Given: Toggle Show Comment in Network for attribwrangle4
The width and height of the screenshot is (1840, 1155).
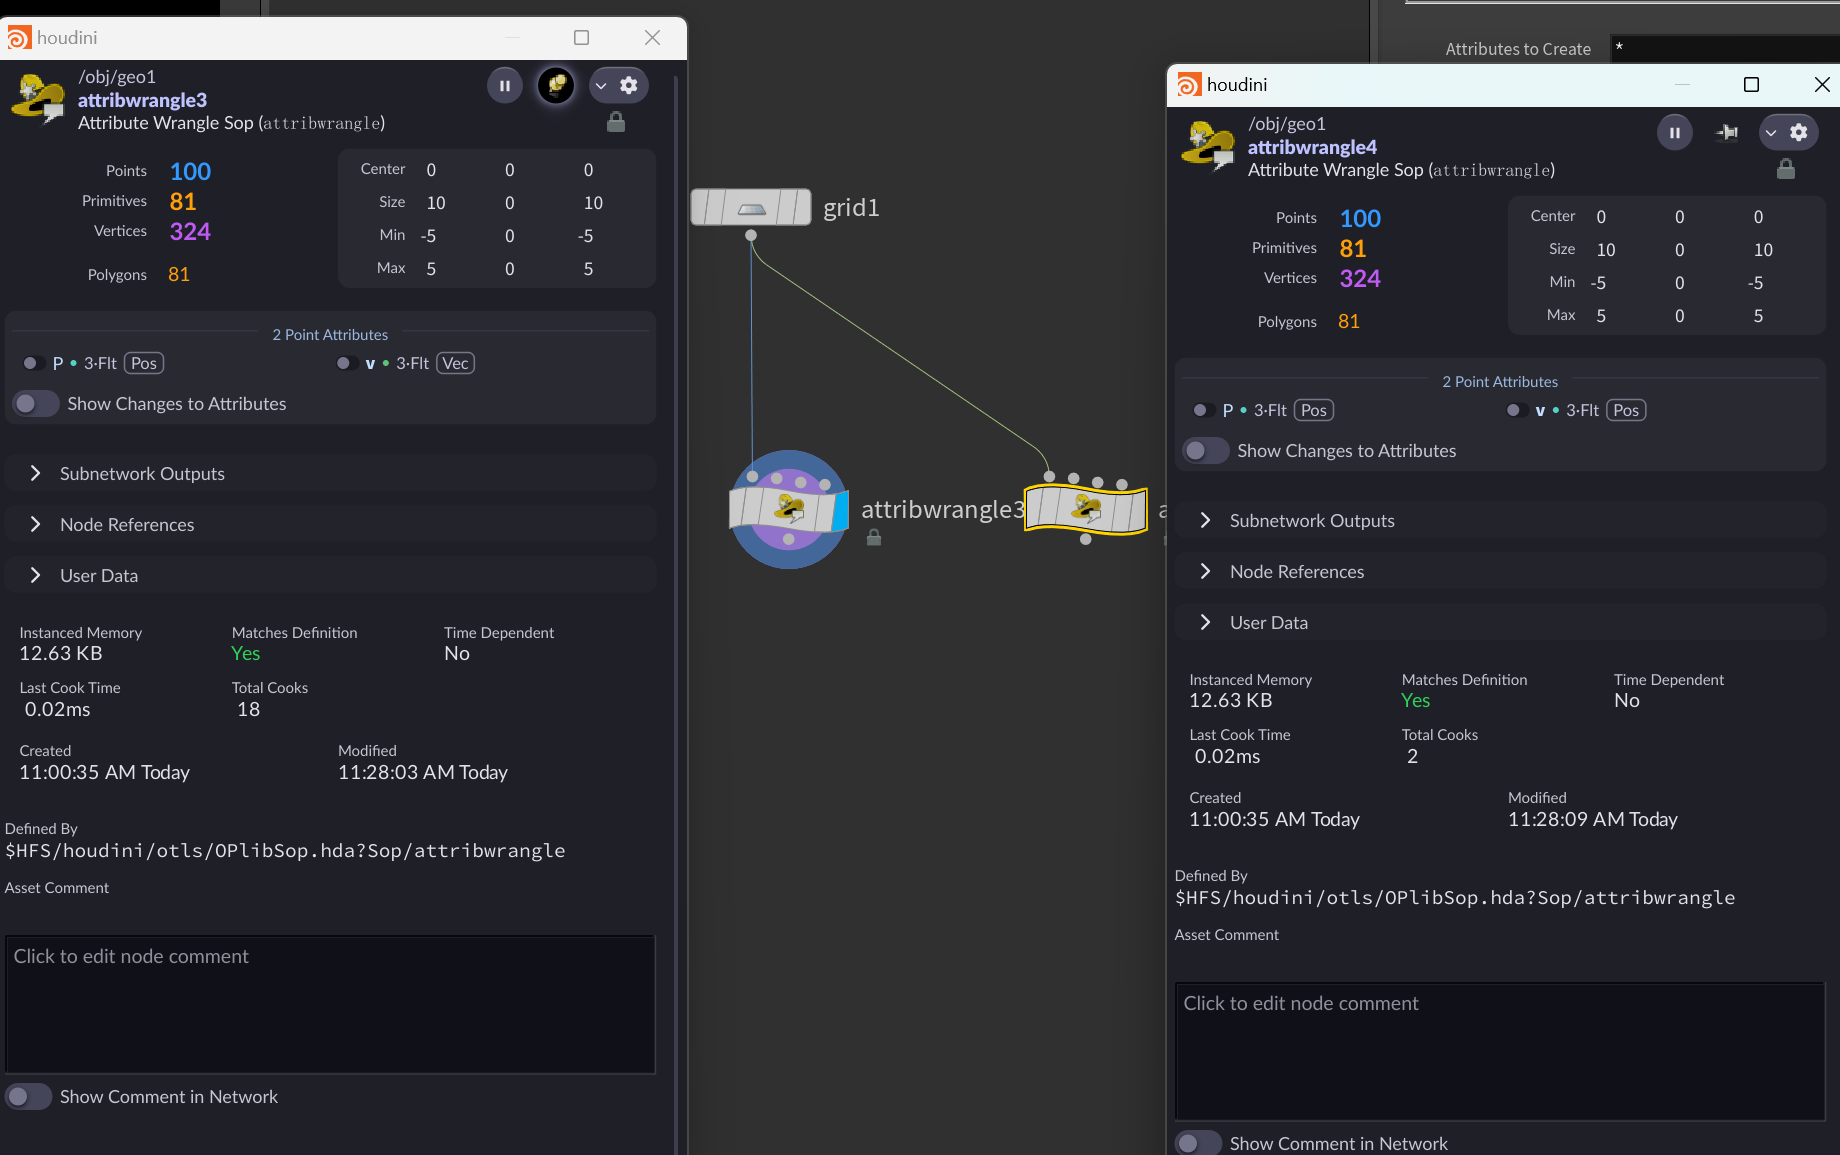Looking at the screenshot, I should [1198, 1143].
